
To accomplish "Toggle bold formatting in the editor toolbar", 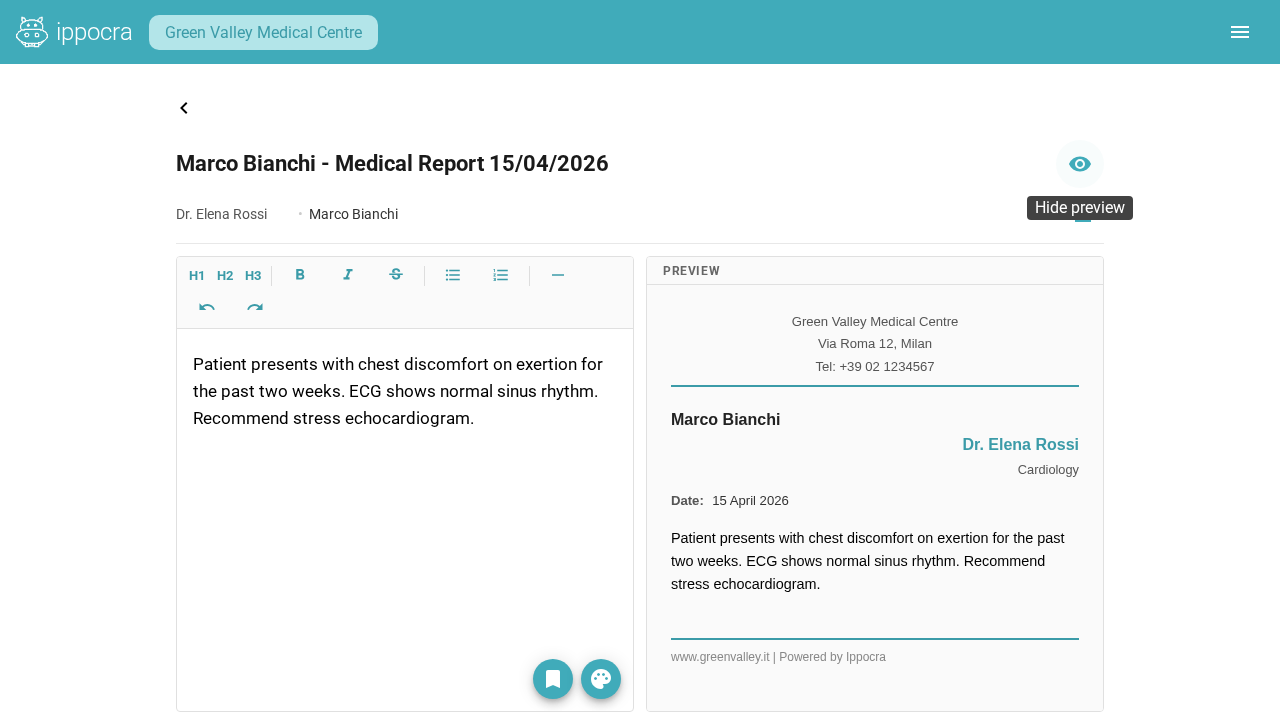I will (300, 275).
